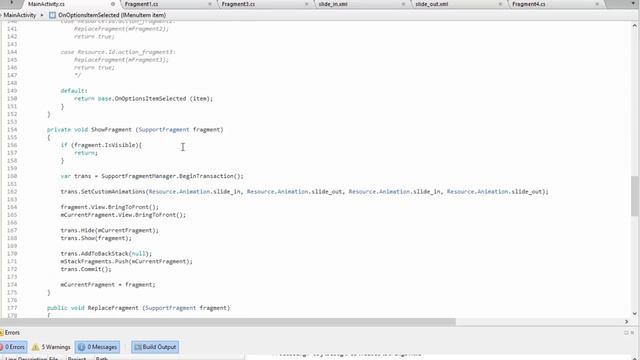Close the slide_out.xml tab
This screenshot has height=360, width=640.
click(x=500, y=4)
